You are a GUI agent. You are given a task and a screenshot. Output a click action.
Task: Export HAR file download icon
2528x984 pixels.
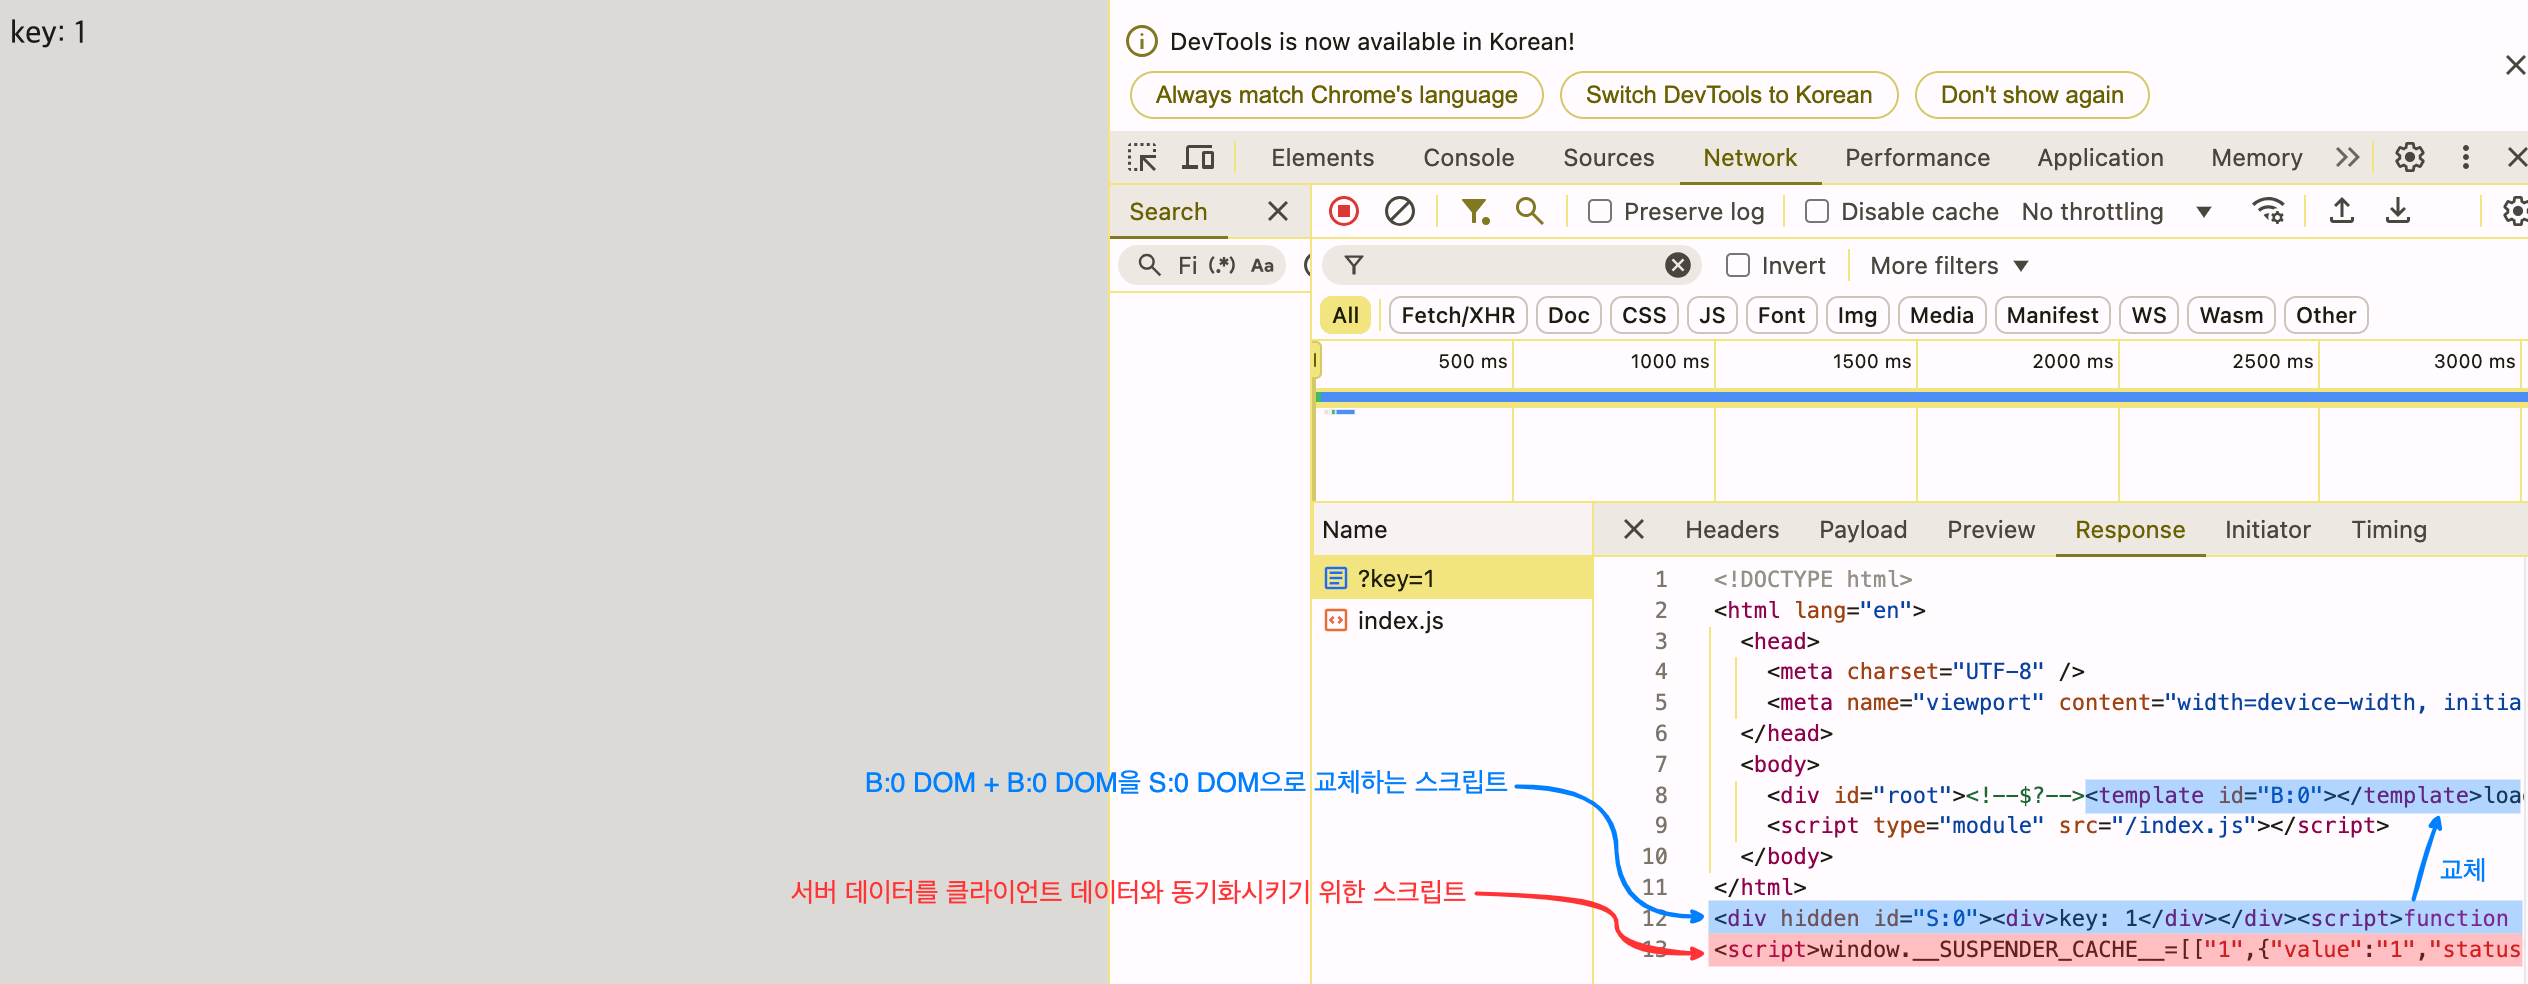pyautogui.click(x=2398, y=211)
